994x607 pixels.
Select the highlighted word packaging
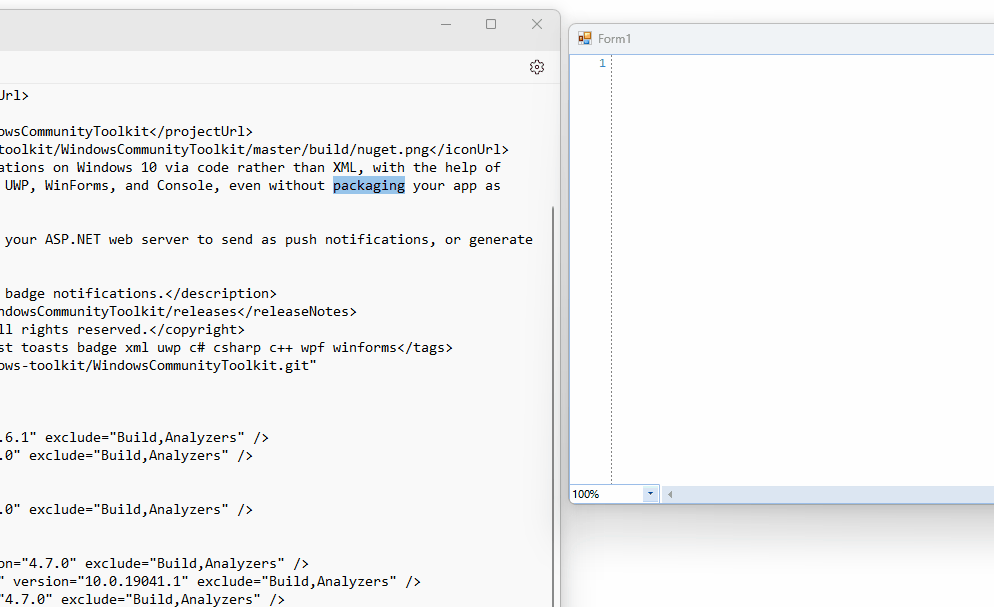pyautogui.click(x=369, y=185)
